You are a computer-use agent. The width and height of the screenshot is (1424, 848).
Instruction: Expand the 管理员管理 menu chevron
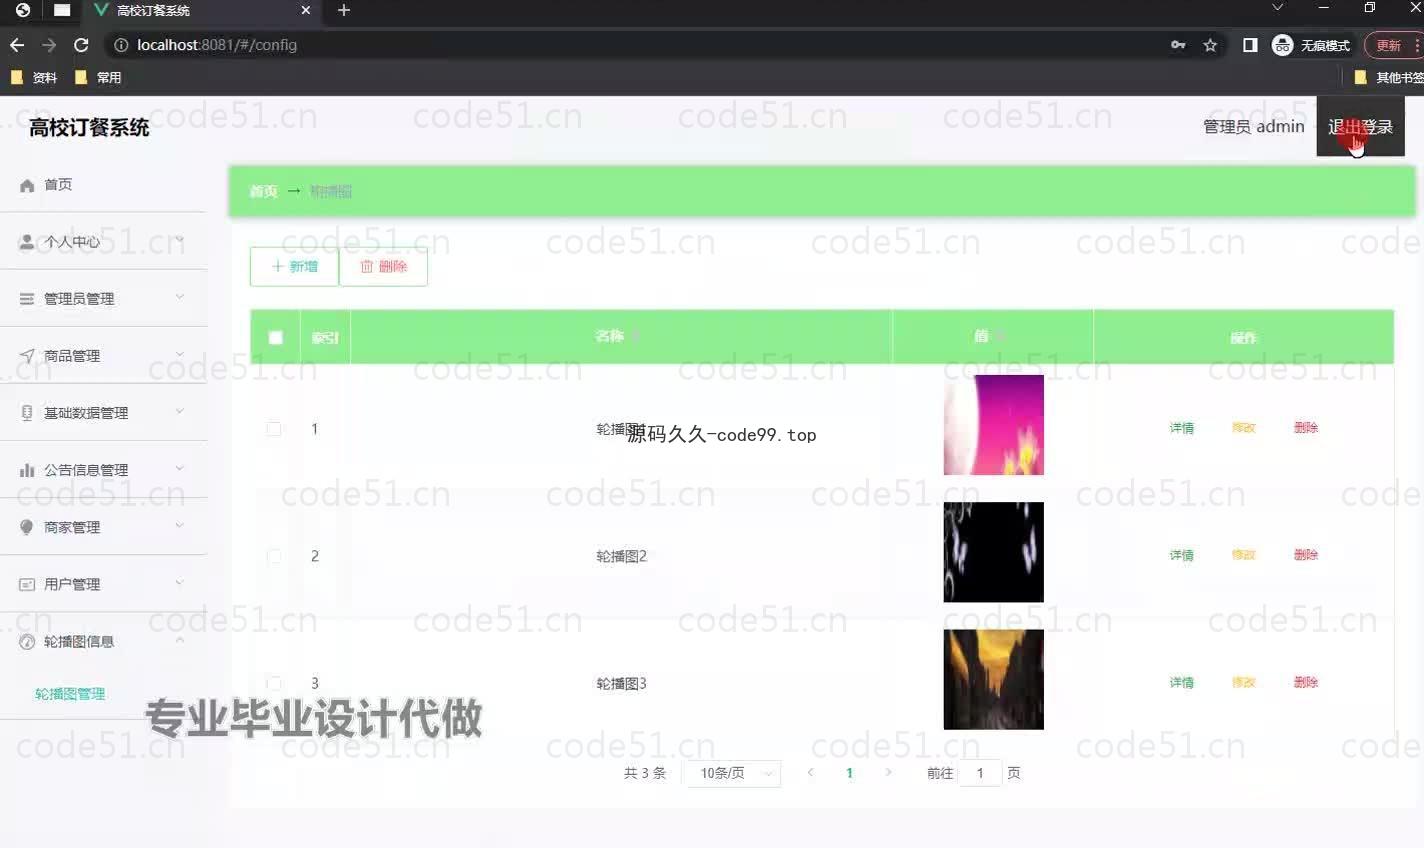(180, 297)
